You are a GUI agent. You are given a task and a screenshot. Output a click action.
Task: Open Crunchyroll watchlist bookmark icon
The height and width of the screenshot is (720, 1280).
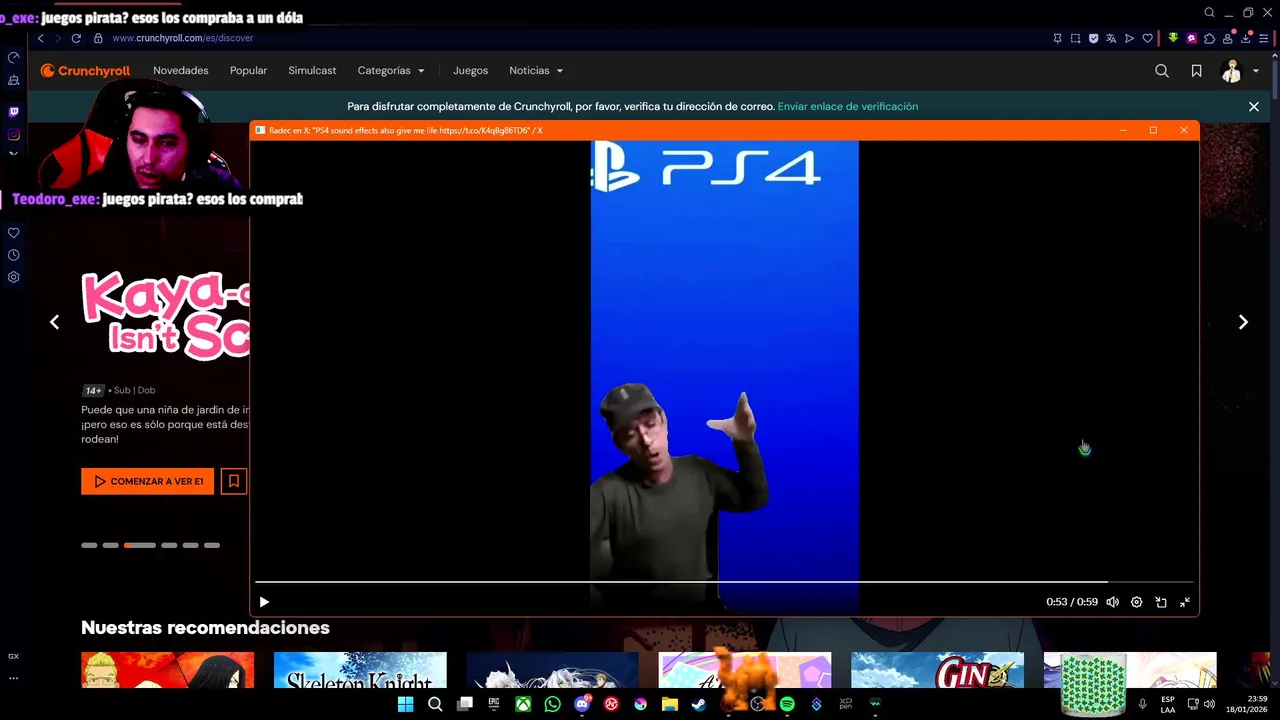point(1196,71)
